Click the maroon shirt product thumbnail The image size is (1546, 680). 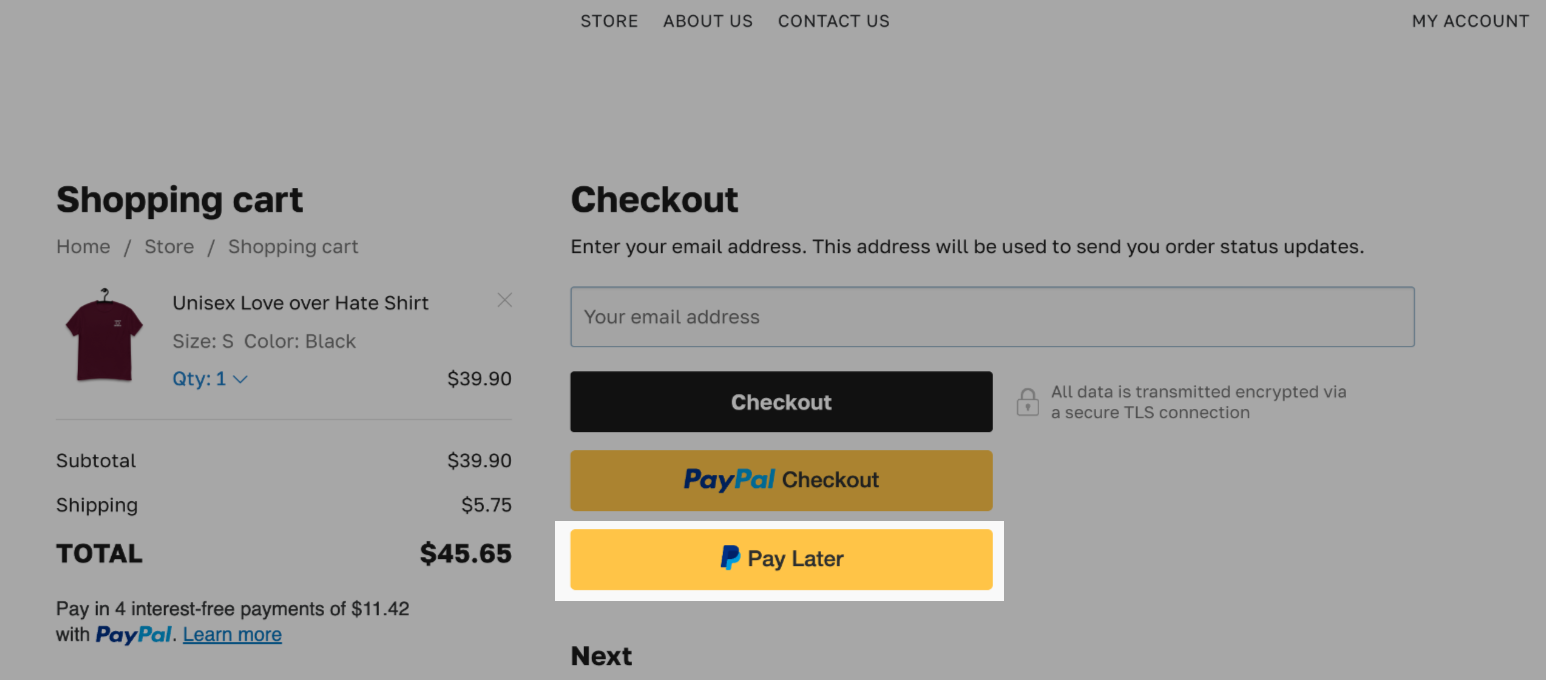click(x=104, y=340)
